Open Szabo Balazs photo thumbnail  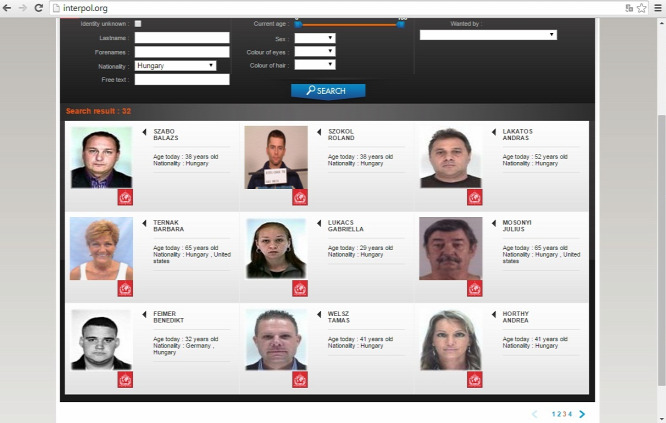[x=101, y=157]
